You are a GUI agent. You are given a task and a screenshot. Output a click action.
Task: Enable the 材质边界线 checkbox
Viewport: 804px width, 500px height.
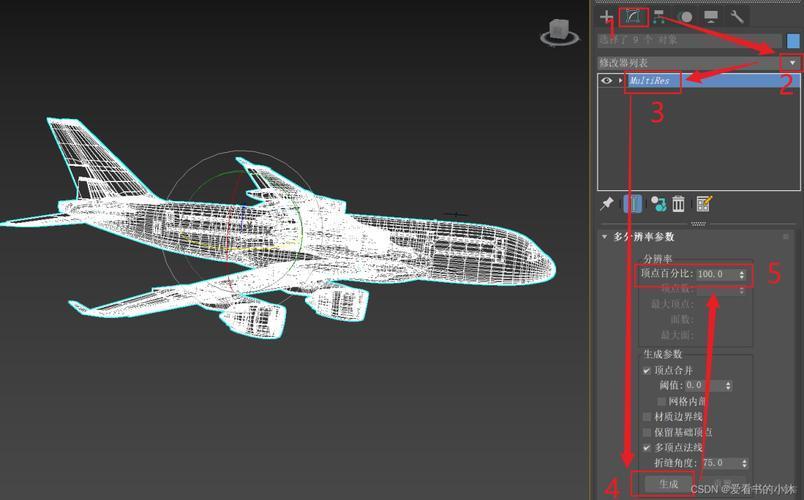click(647, 416)
